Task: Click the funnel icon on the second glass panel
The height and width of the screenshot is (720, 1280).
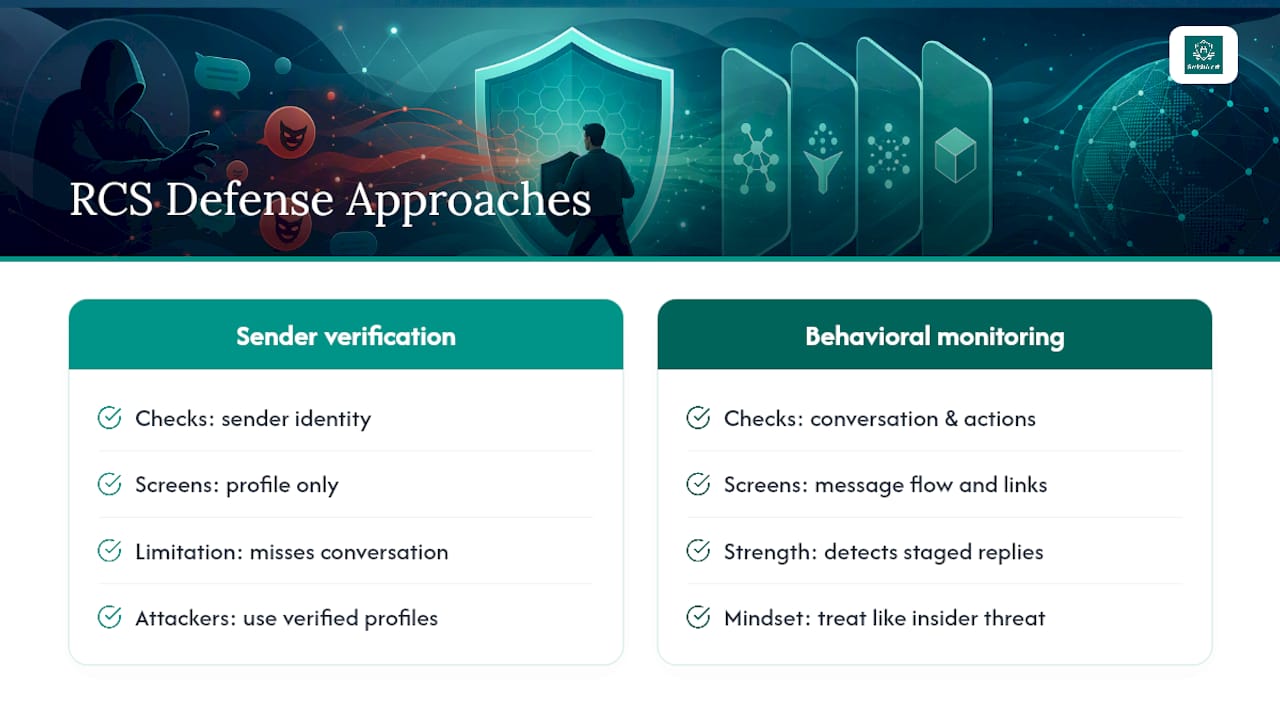Action: (823, 157)
